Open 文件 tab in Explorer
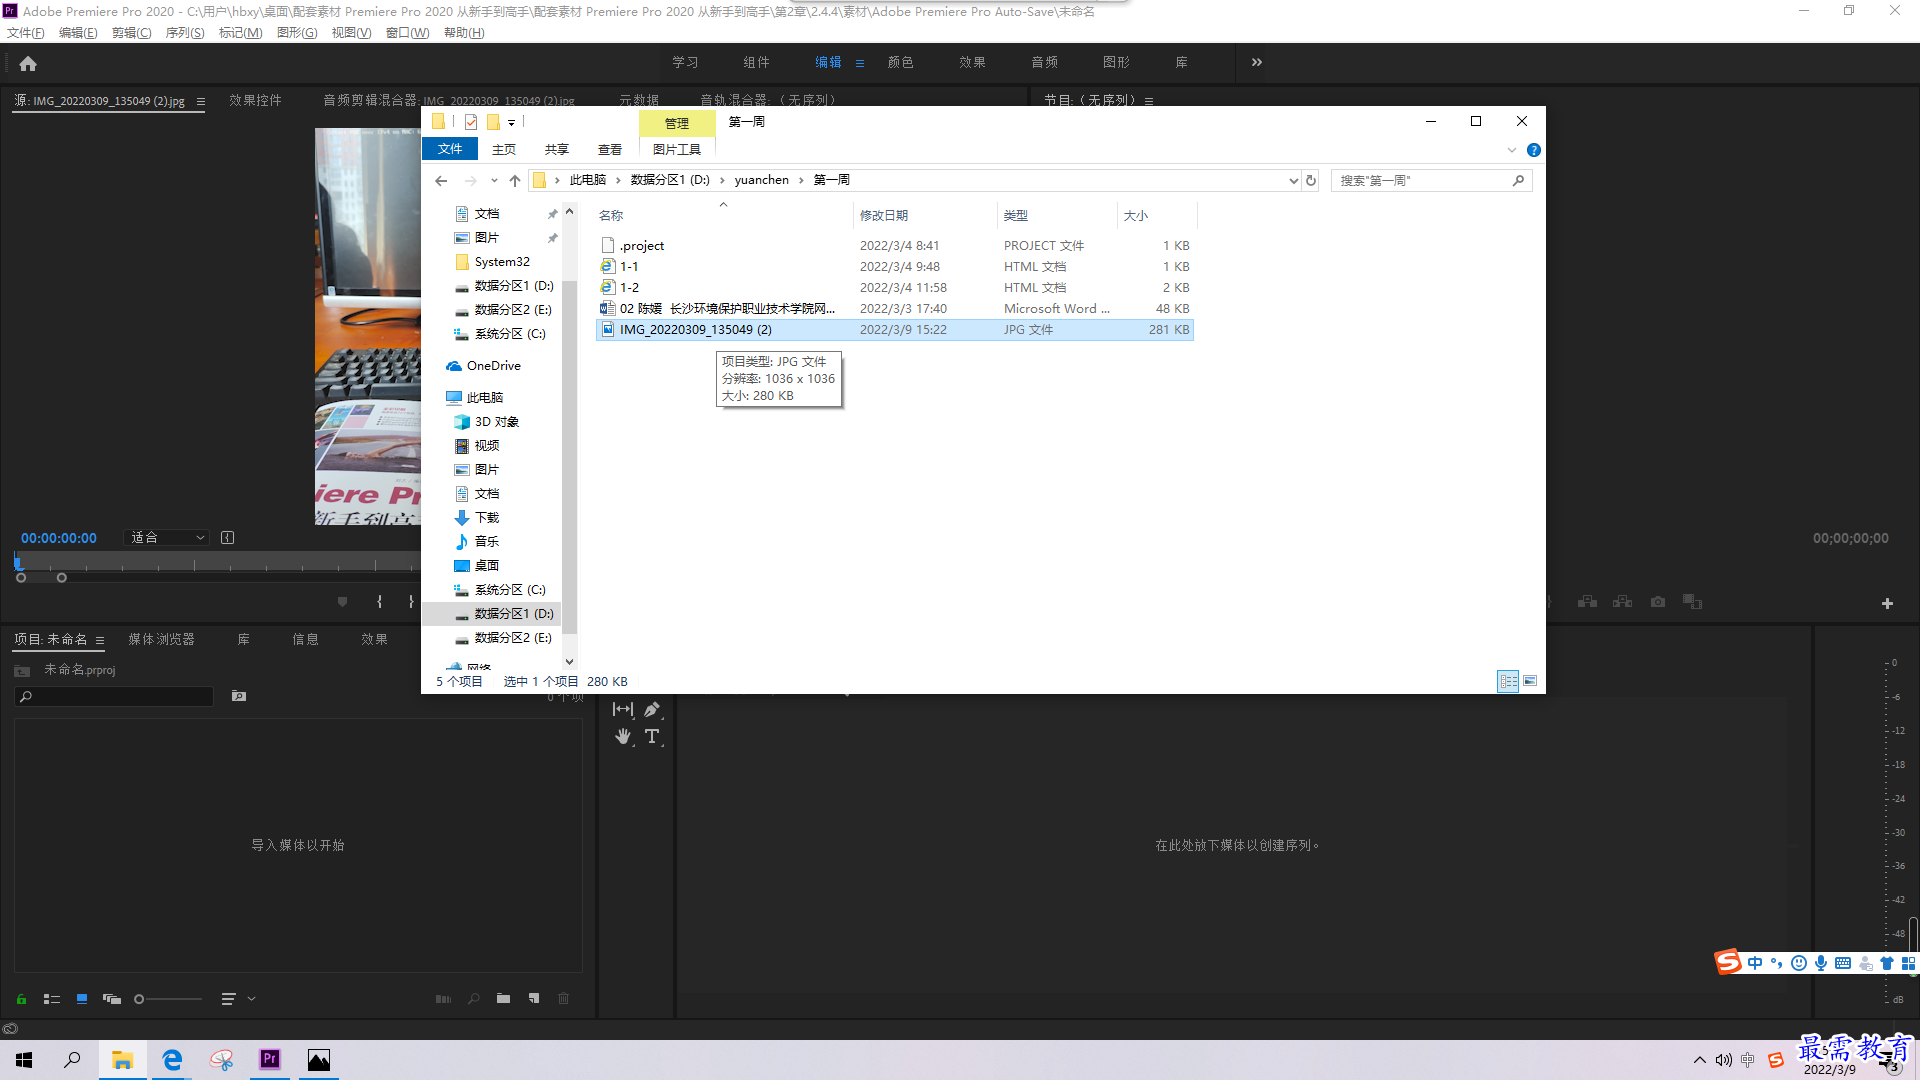The image size is (1920, 1080). tap(450, 149)
